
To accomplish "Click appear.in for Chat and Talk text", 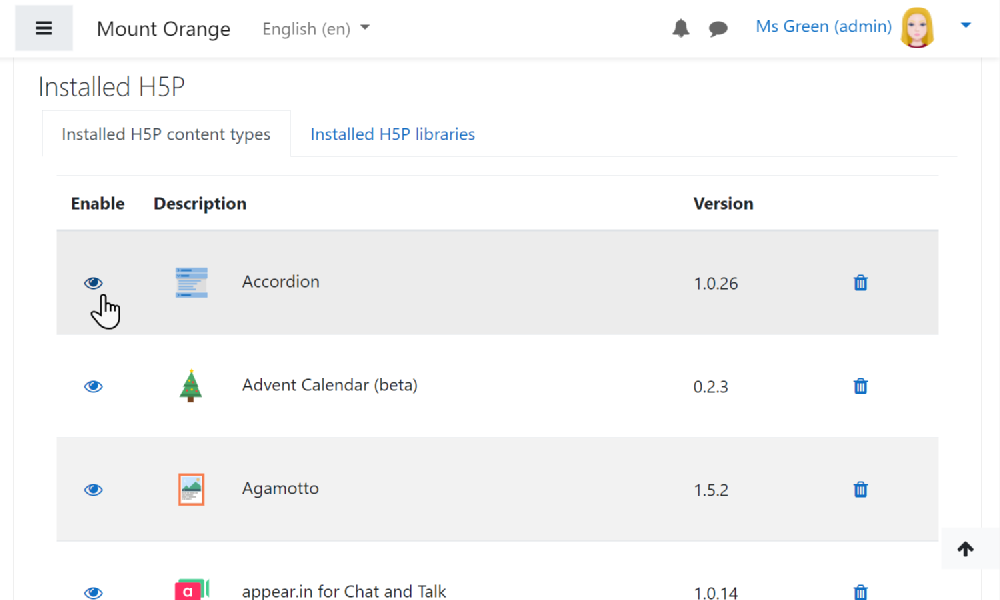I will [x=344, y=591].
